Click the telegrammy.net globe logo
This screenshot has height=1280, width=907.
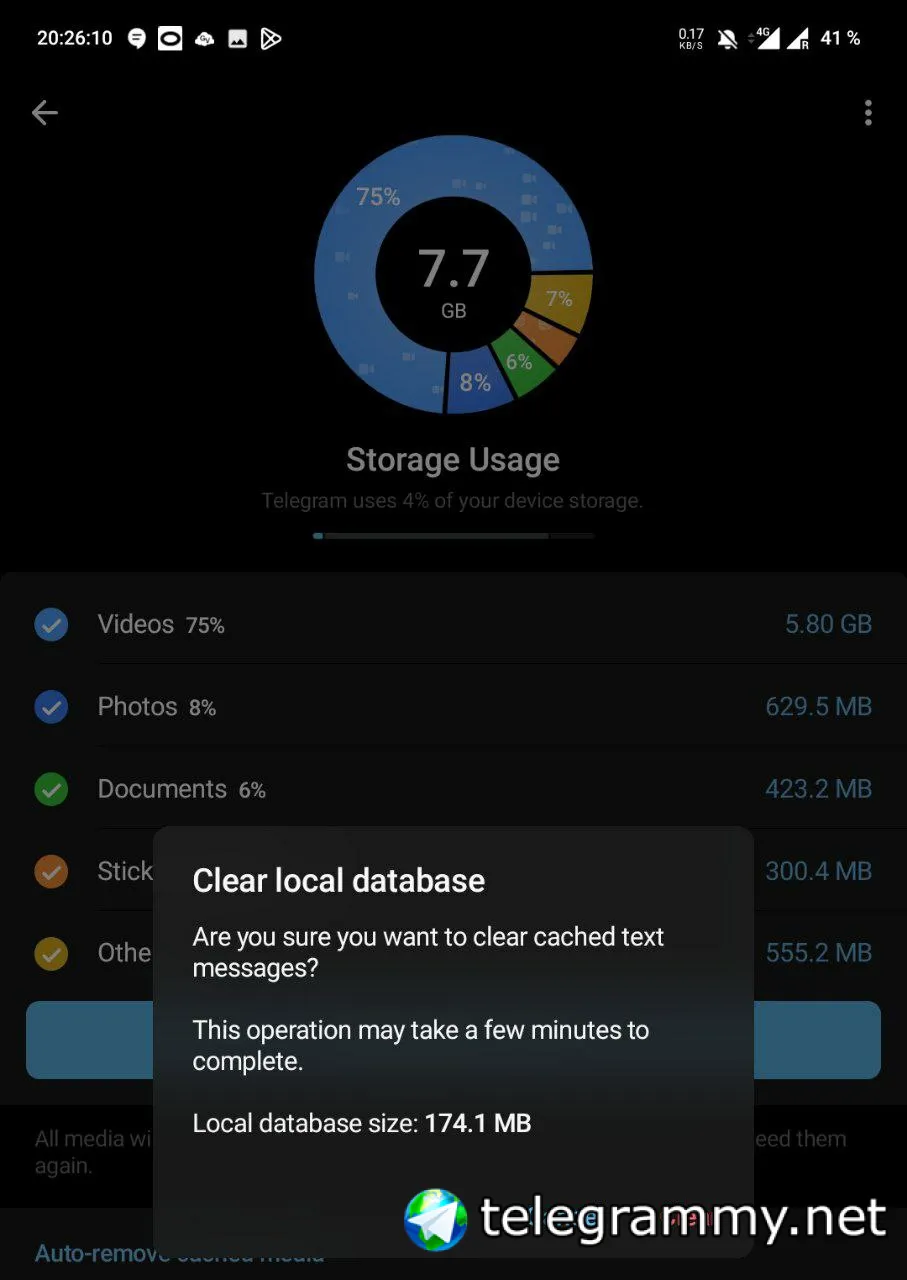pos(436,1219)
